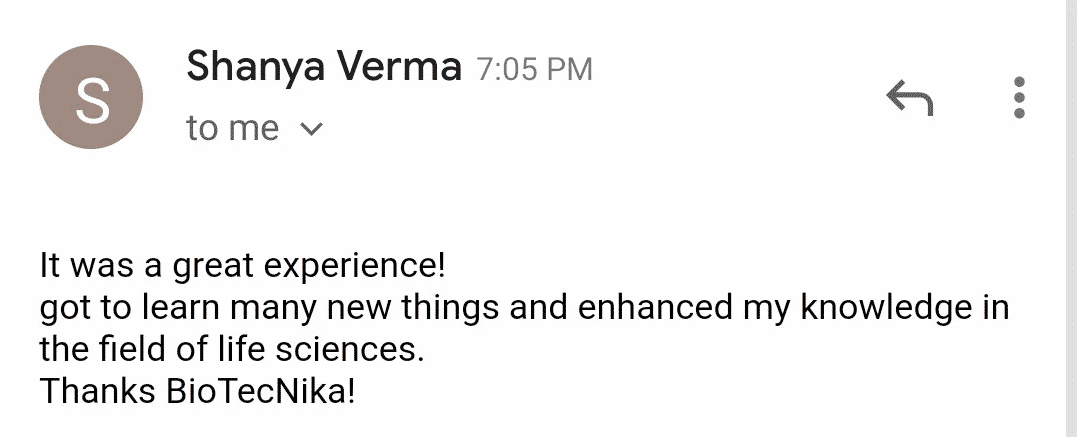Click the closing line 'Thanks BioTecNika!'

(x=198, y=391)
